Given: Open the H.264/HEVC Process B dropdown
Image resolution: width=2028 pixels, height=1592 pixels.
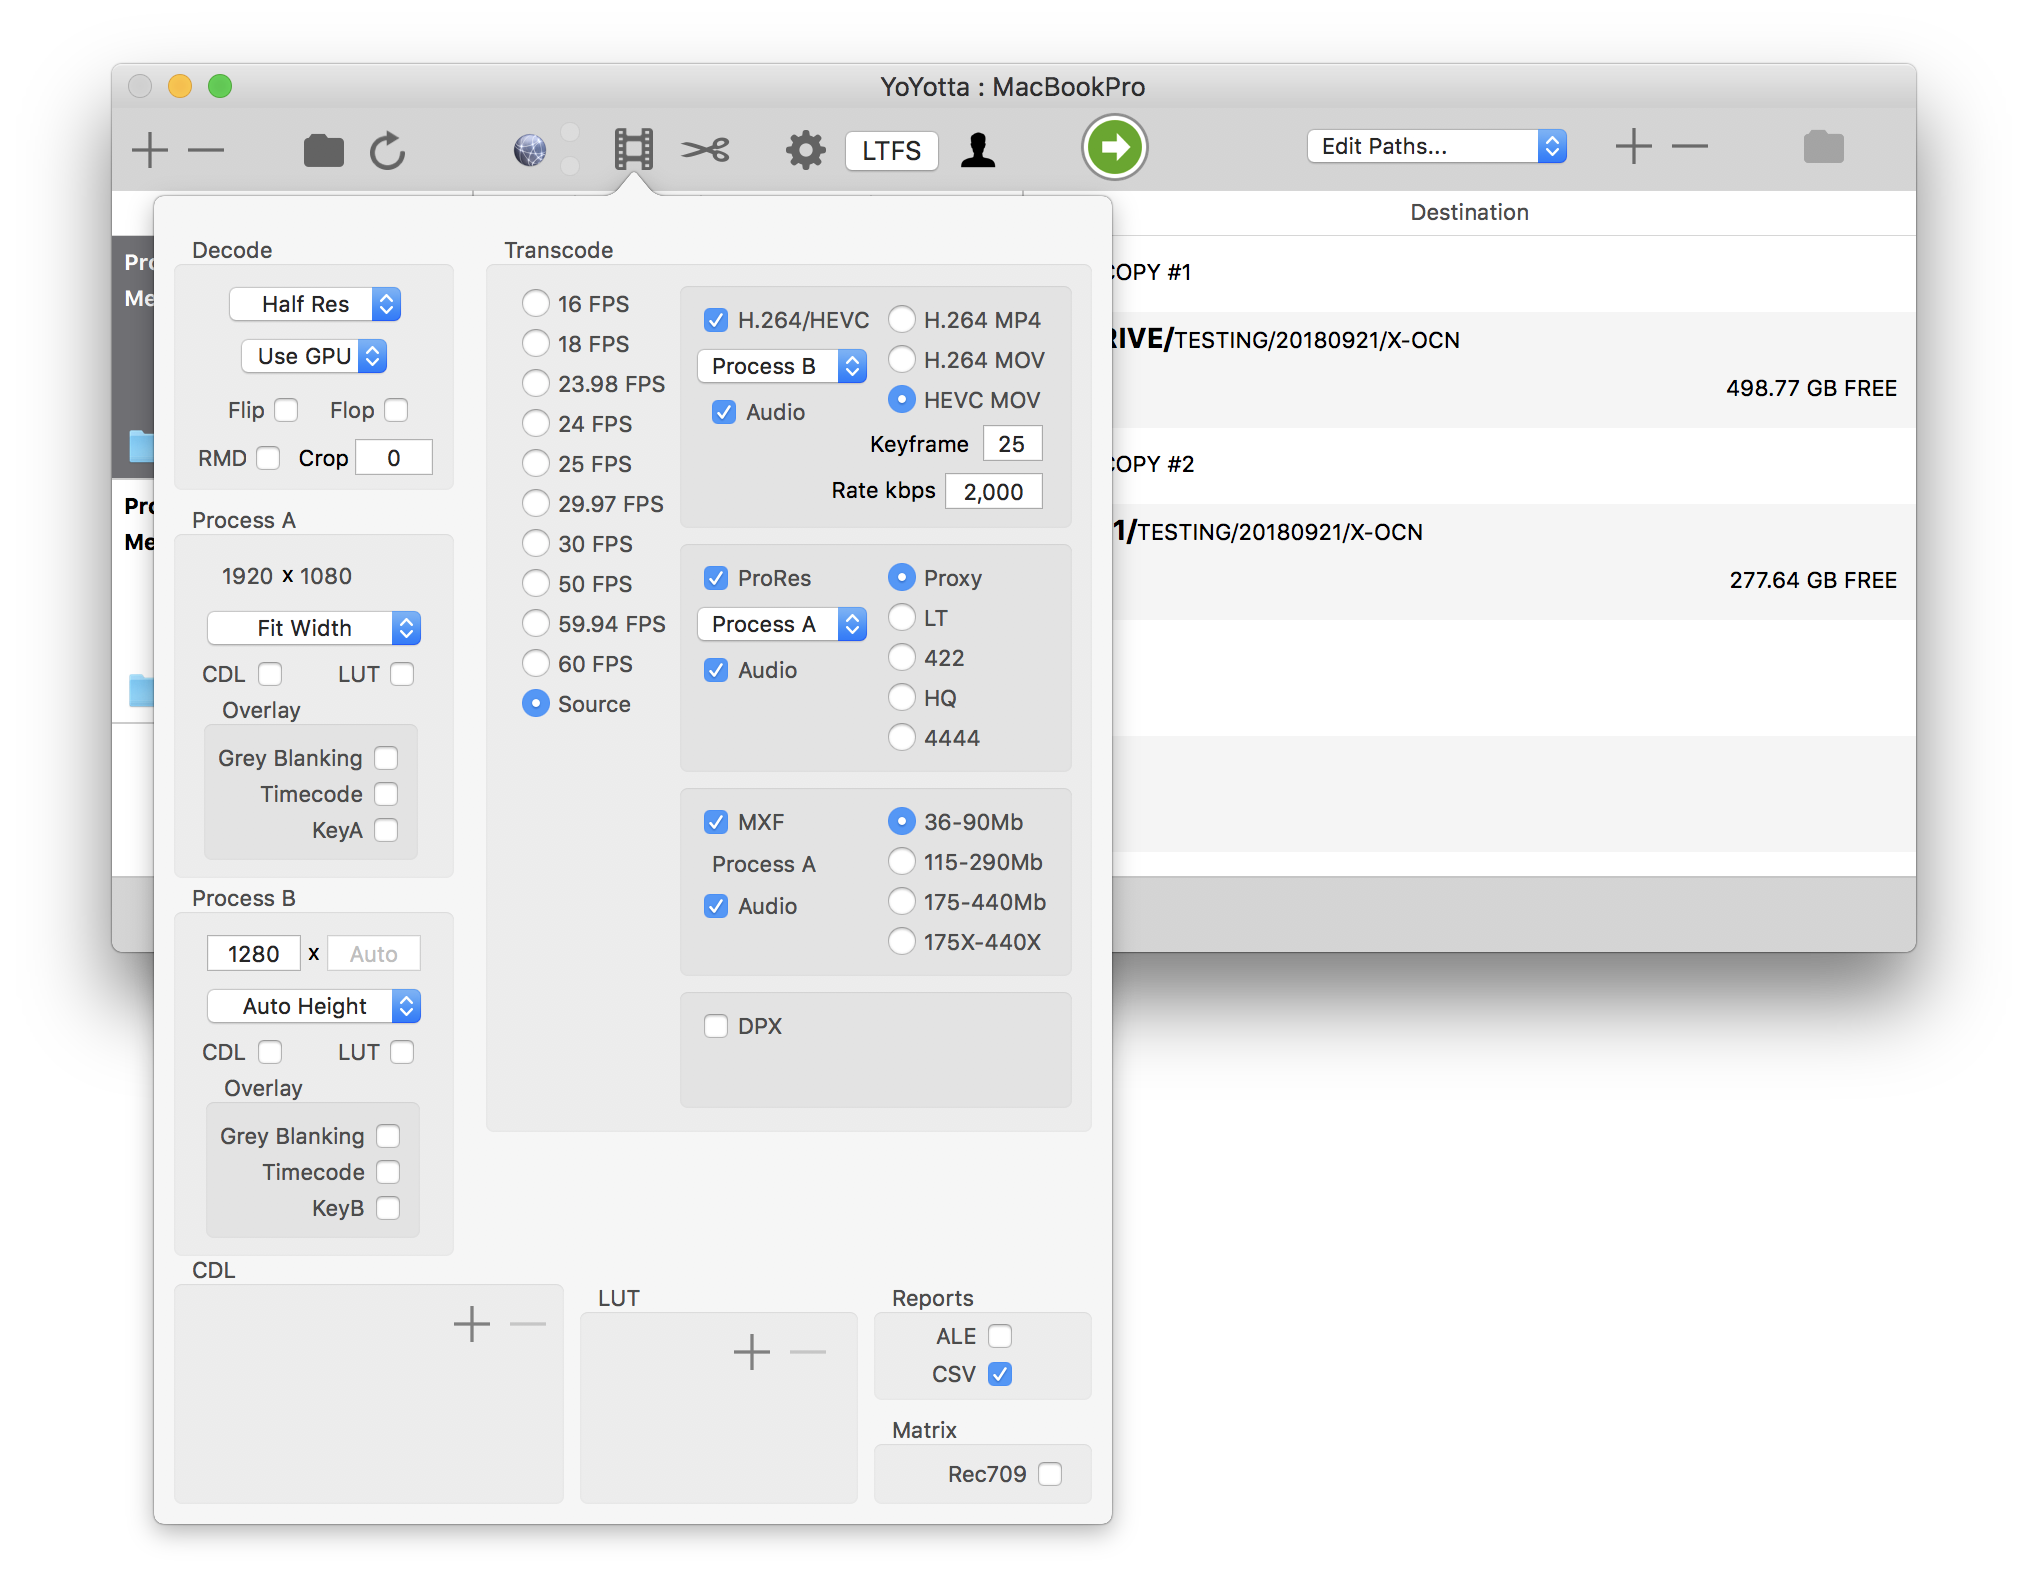Looking at the screenshot, I should click(x=782, y=366).
